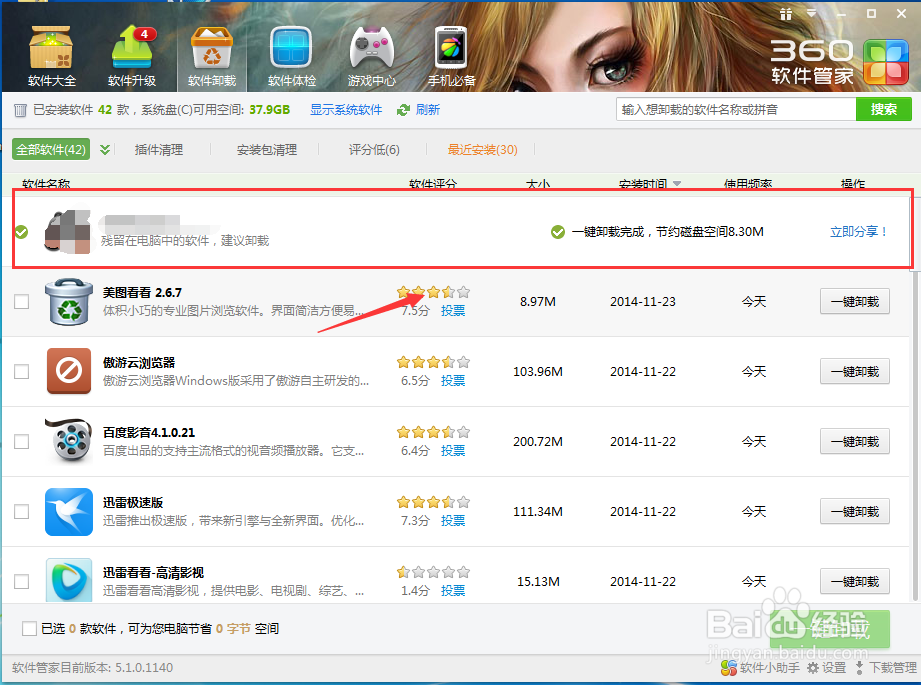Click the software list vertical scrollbar
The width and height of the screenshot is (921, 685).
pos(915,399)
